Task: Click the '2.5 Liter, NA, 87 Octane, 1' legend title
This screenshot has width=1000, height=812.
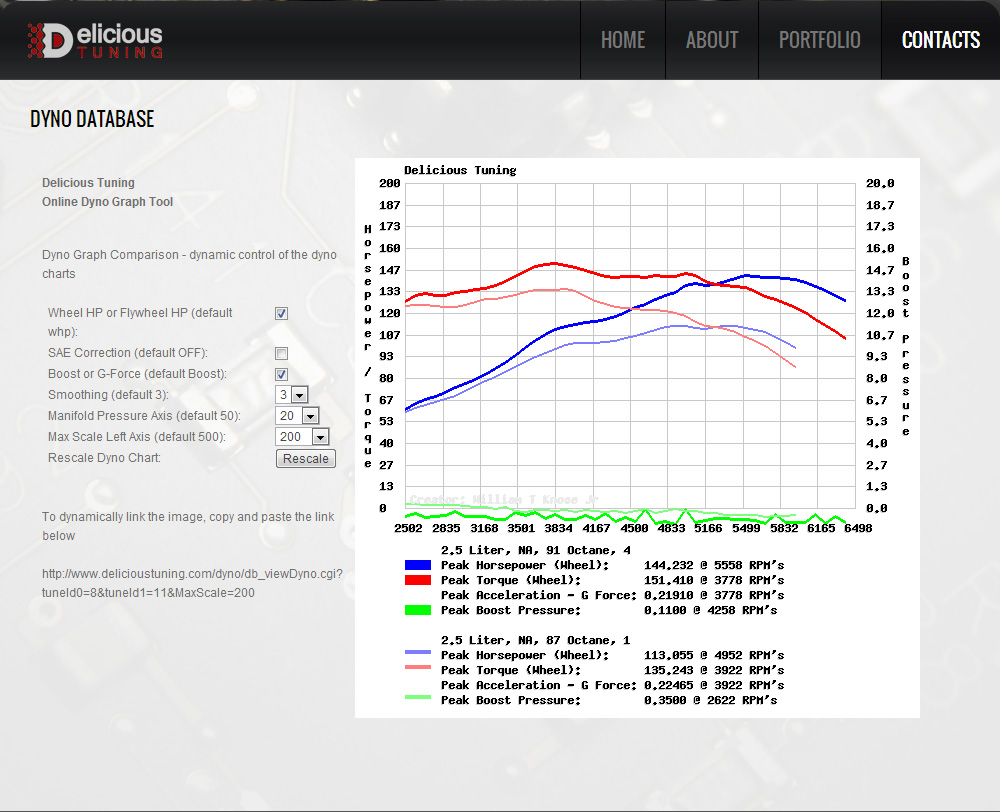Action: click(x=536, y=640)
